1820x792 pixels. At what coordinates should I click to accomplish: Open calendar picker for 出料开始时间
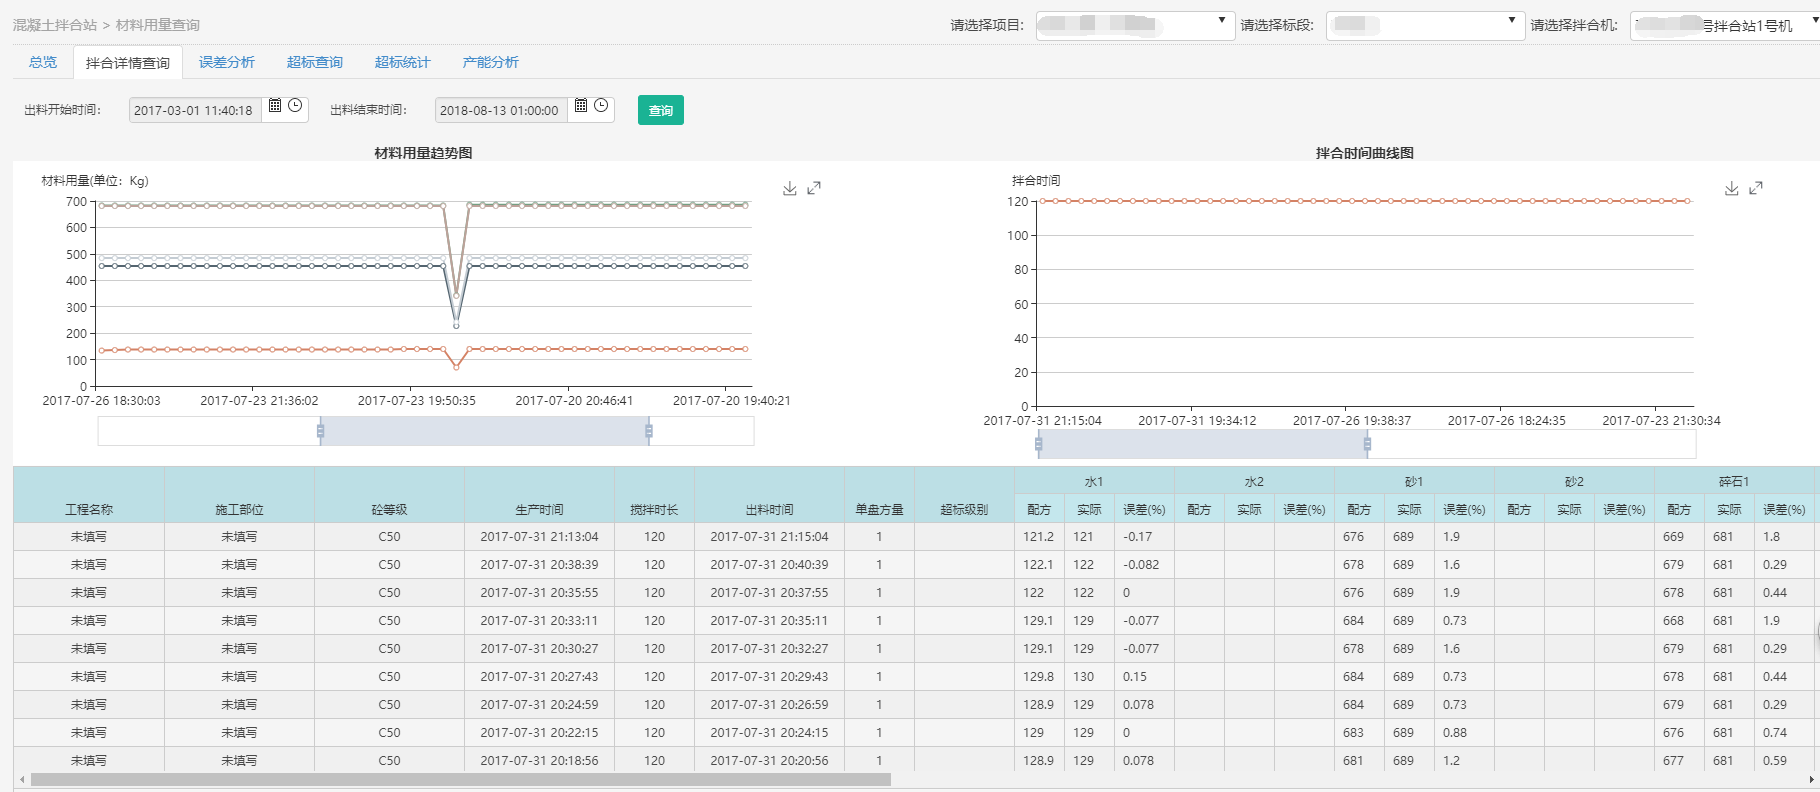[275, 105]
